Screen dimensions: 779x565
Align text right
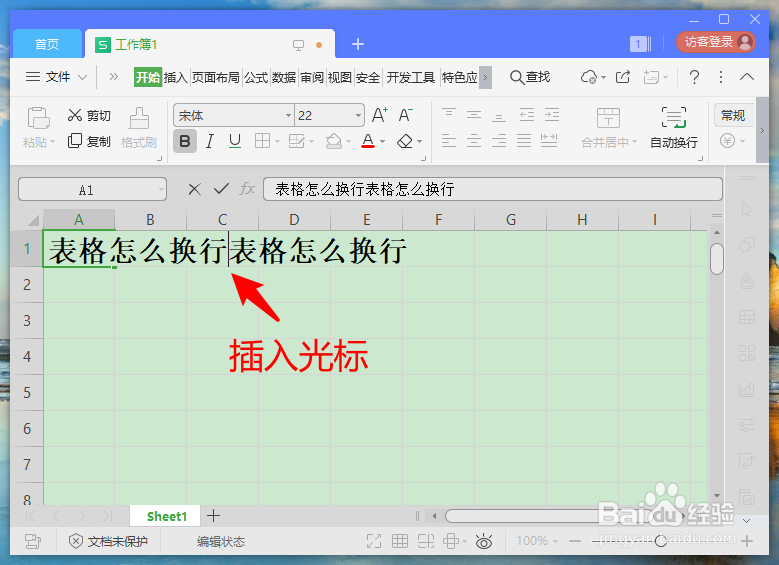click(x=499, y=141)
